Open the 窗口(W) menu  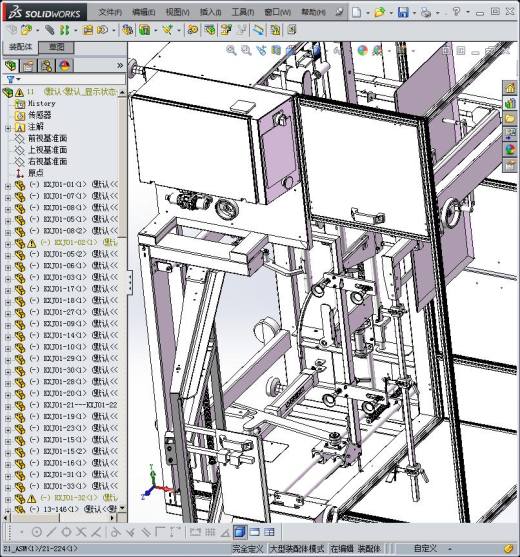[277, 12]
